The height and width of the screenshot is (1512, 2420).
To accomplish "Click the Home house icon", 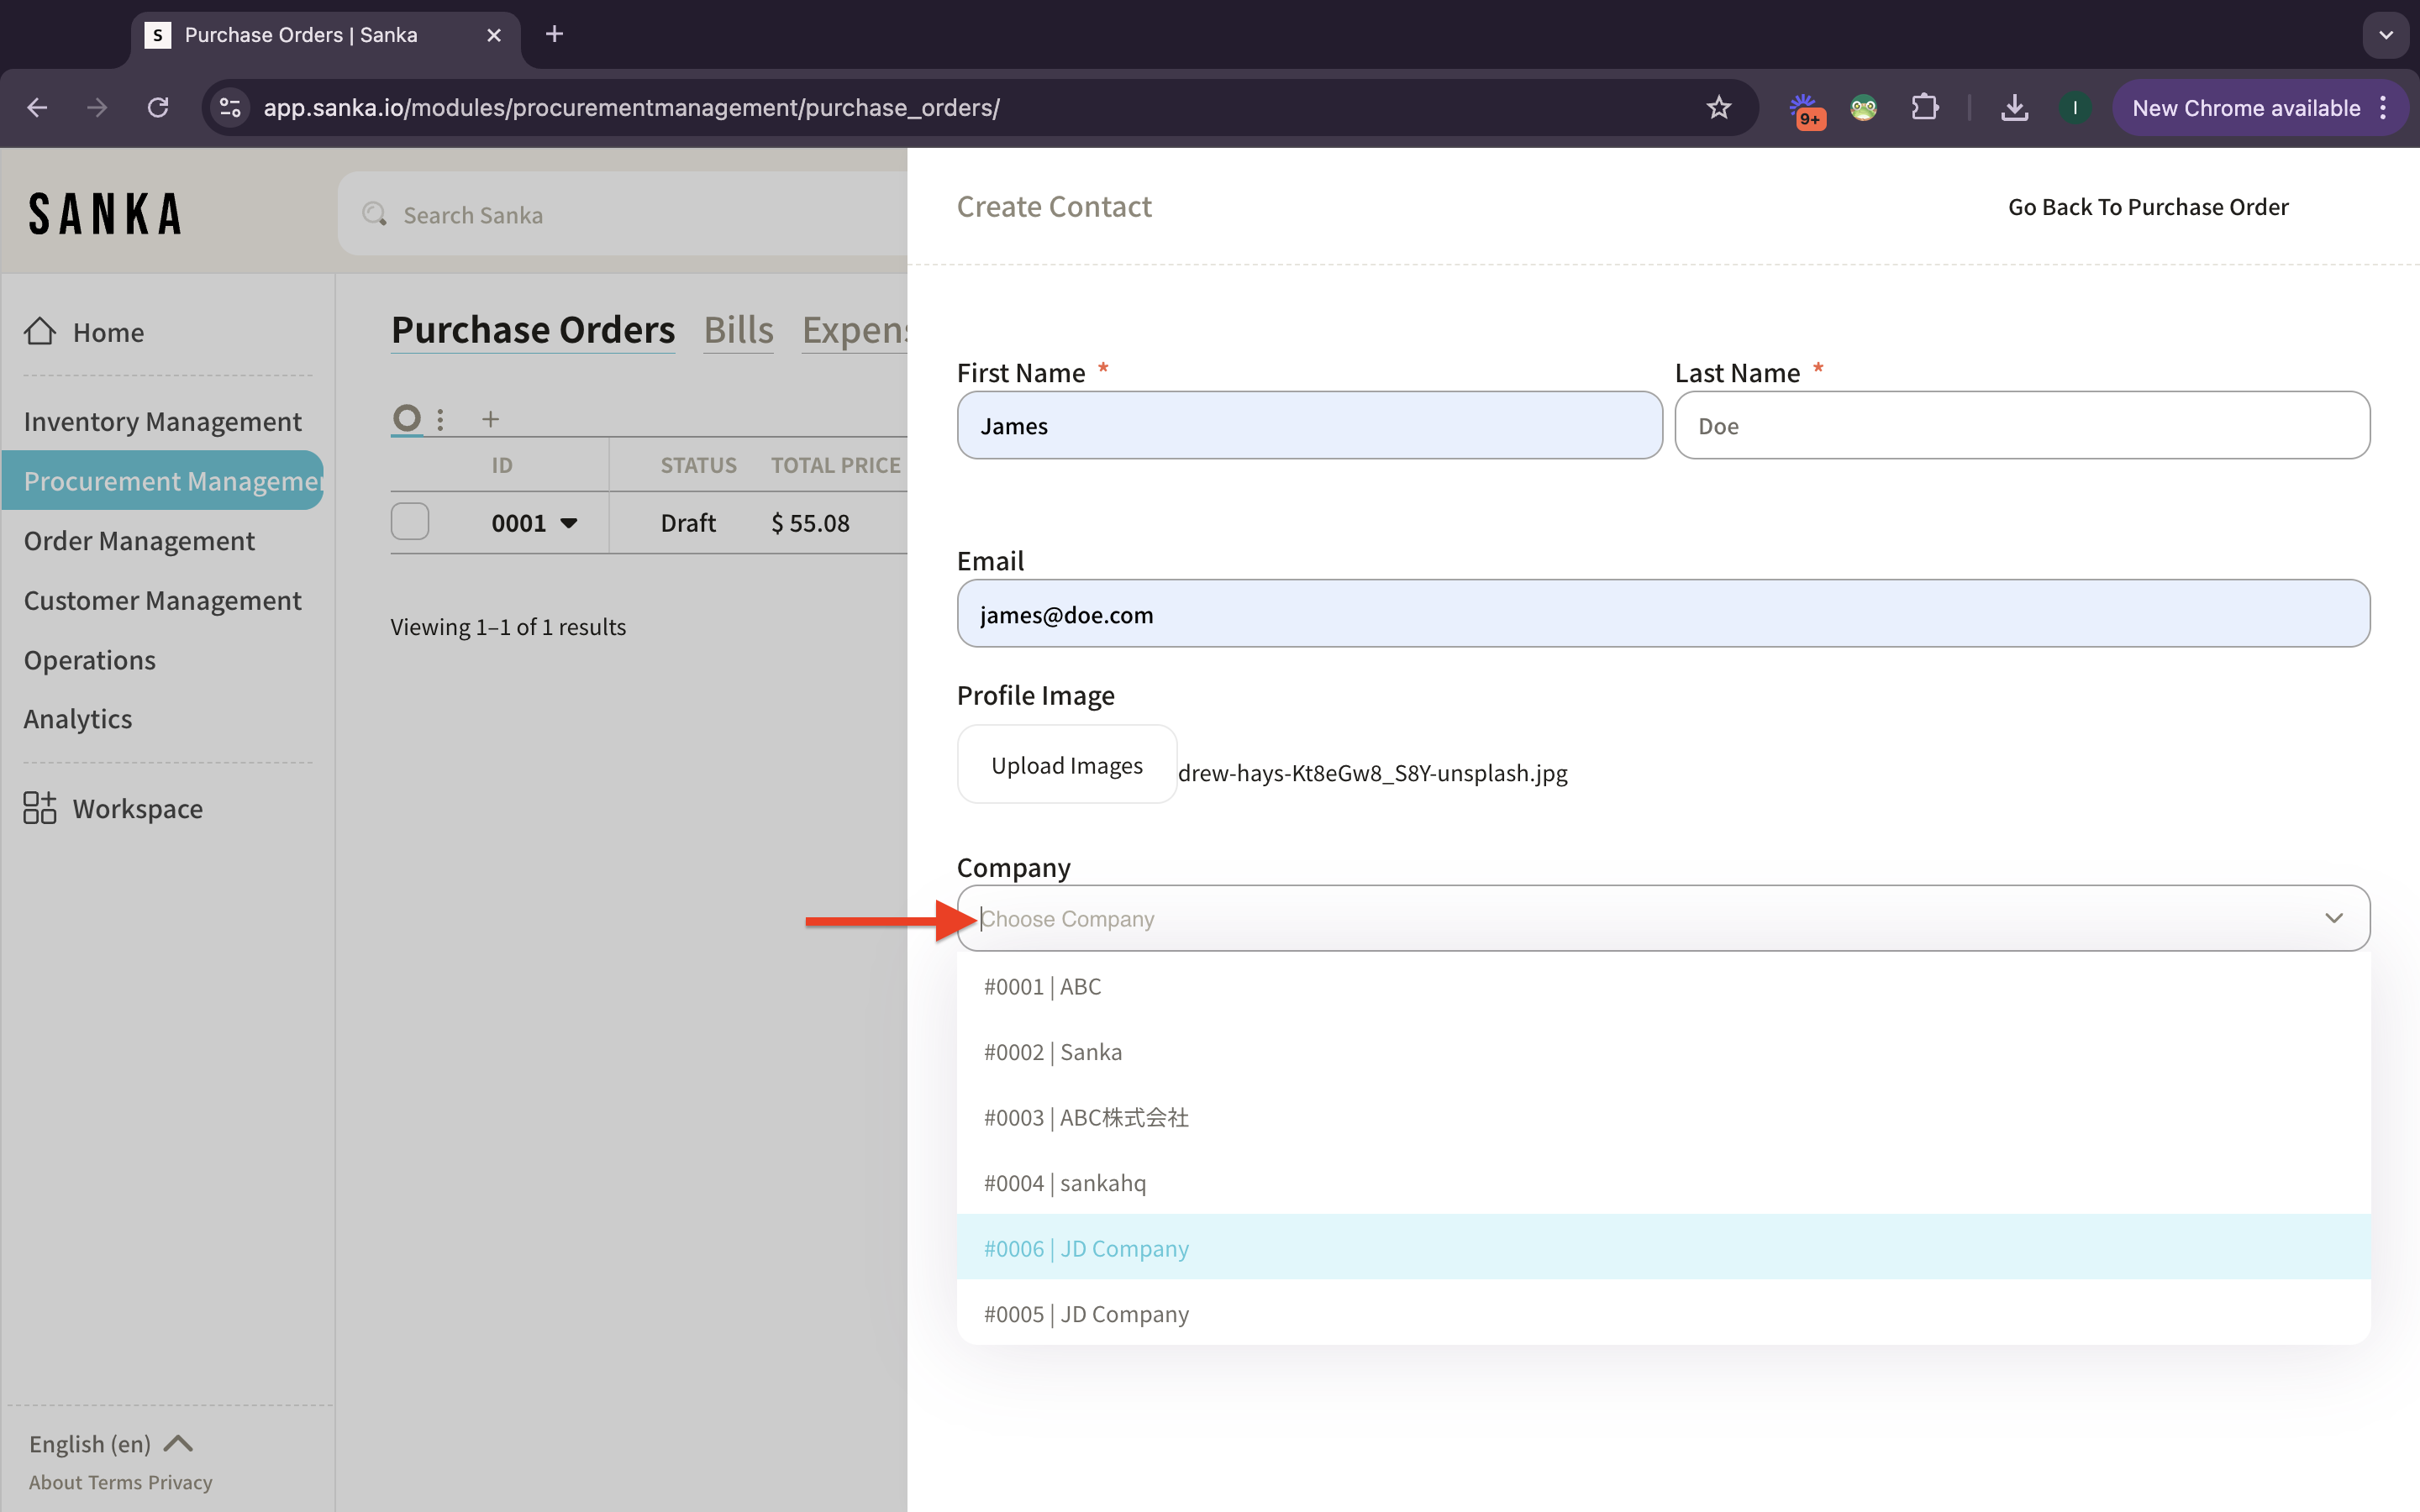I will [x=40, y=331].
